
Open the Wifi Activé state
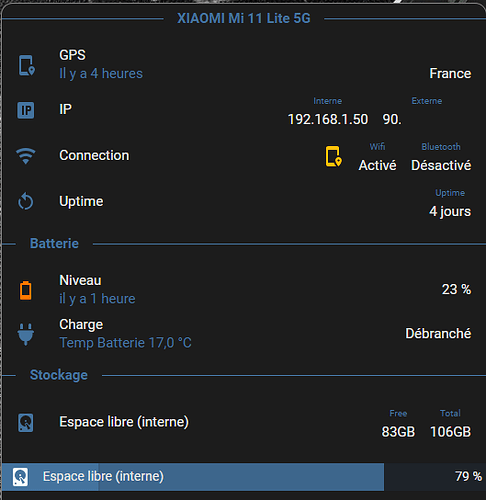point(377,165)
